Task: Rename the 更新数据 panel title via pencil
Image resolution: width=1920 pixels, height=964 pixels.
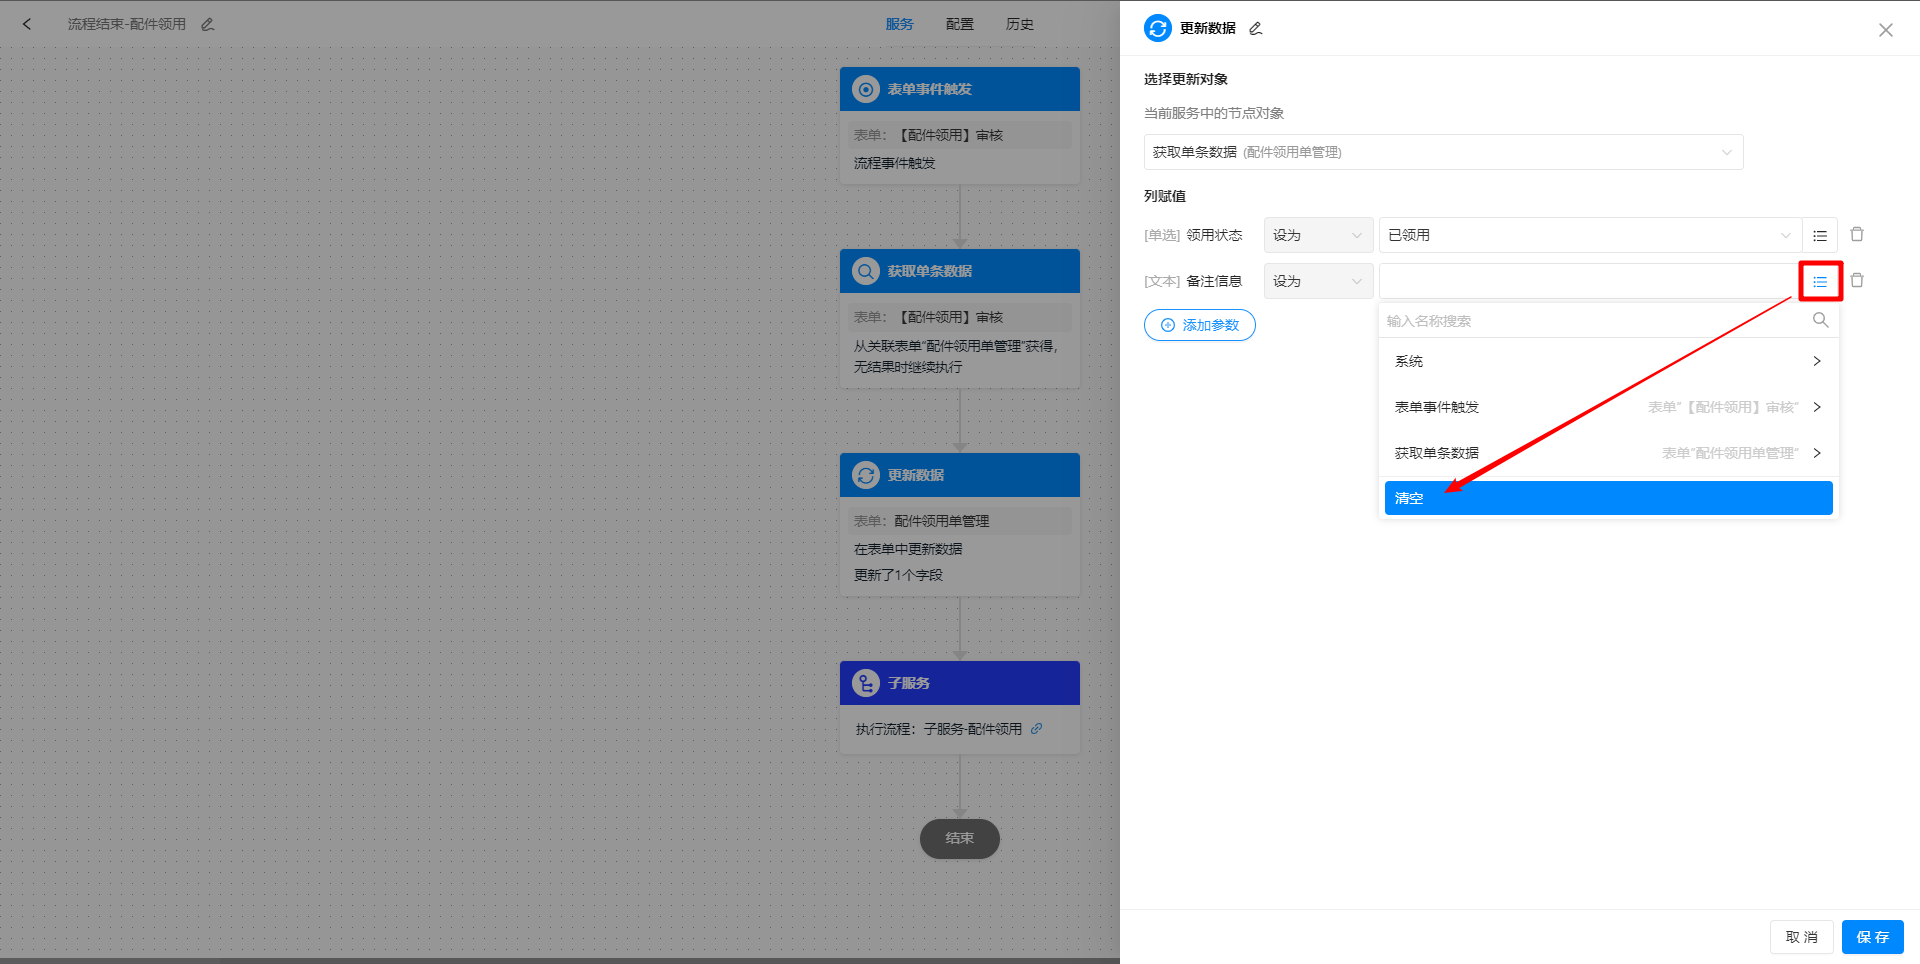Action: click(x=1256, y=29)
